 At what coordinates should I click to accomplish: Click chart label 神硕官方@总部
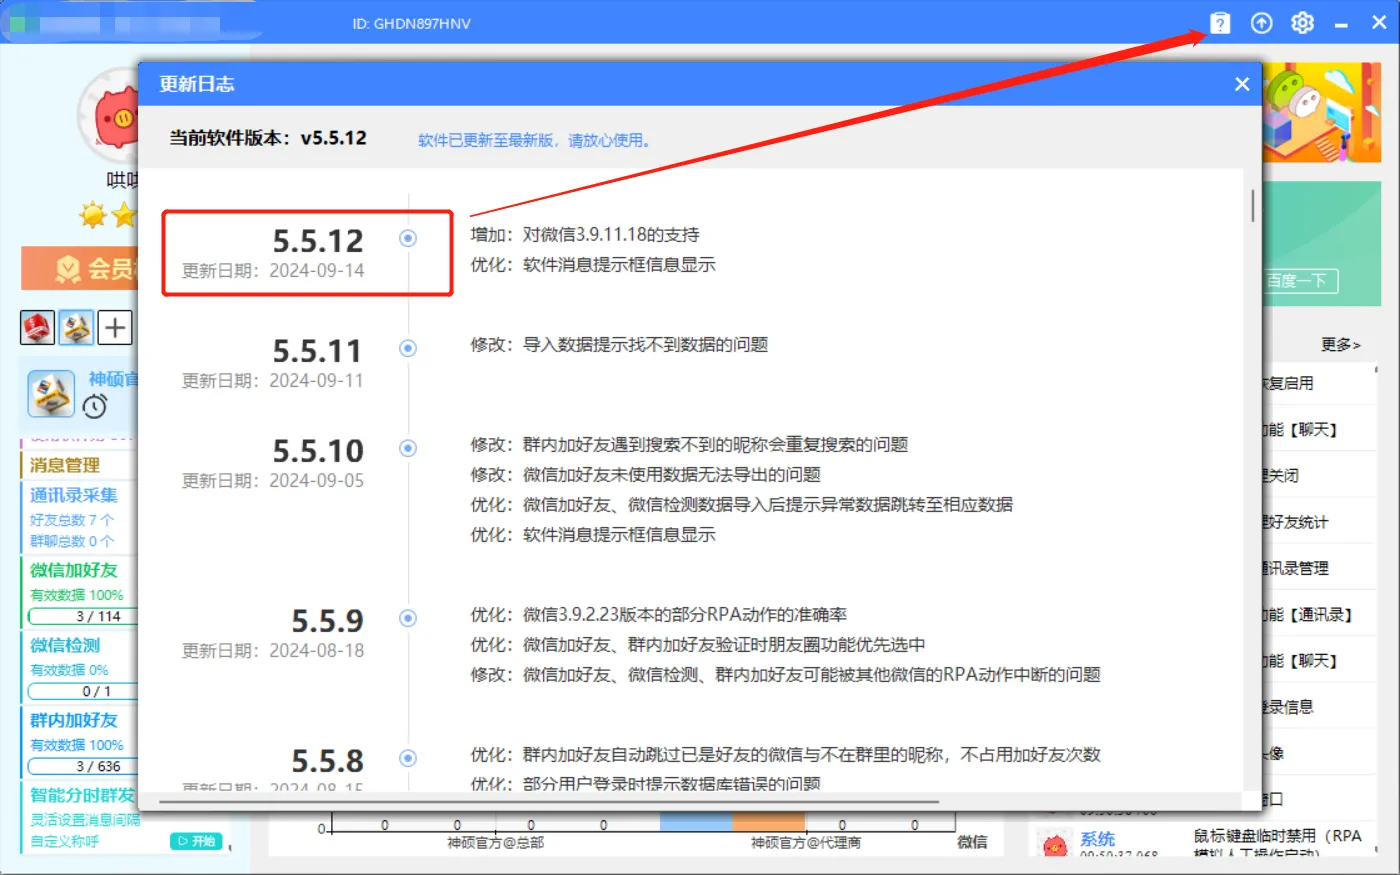(495, 843)
